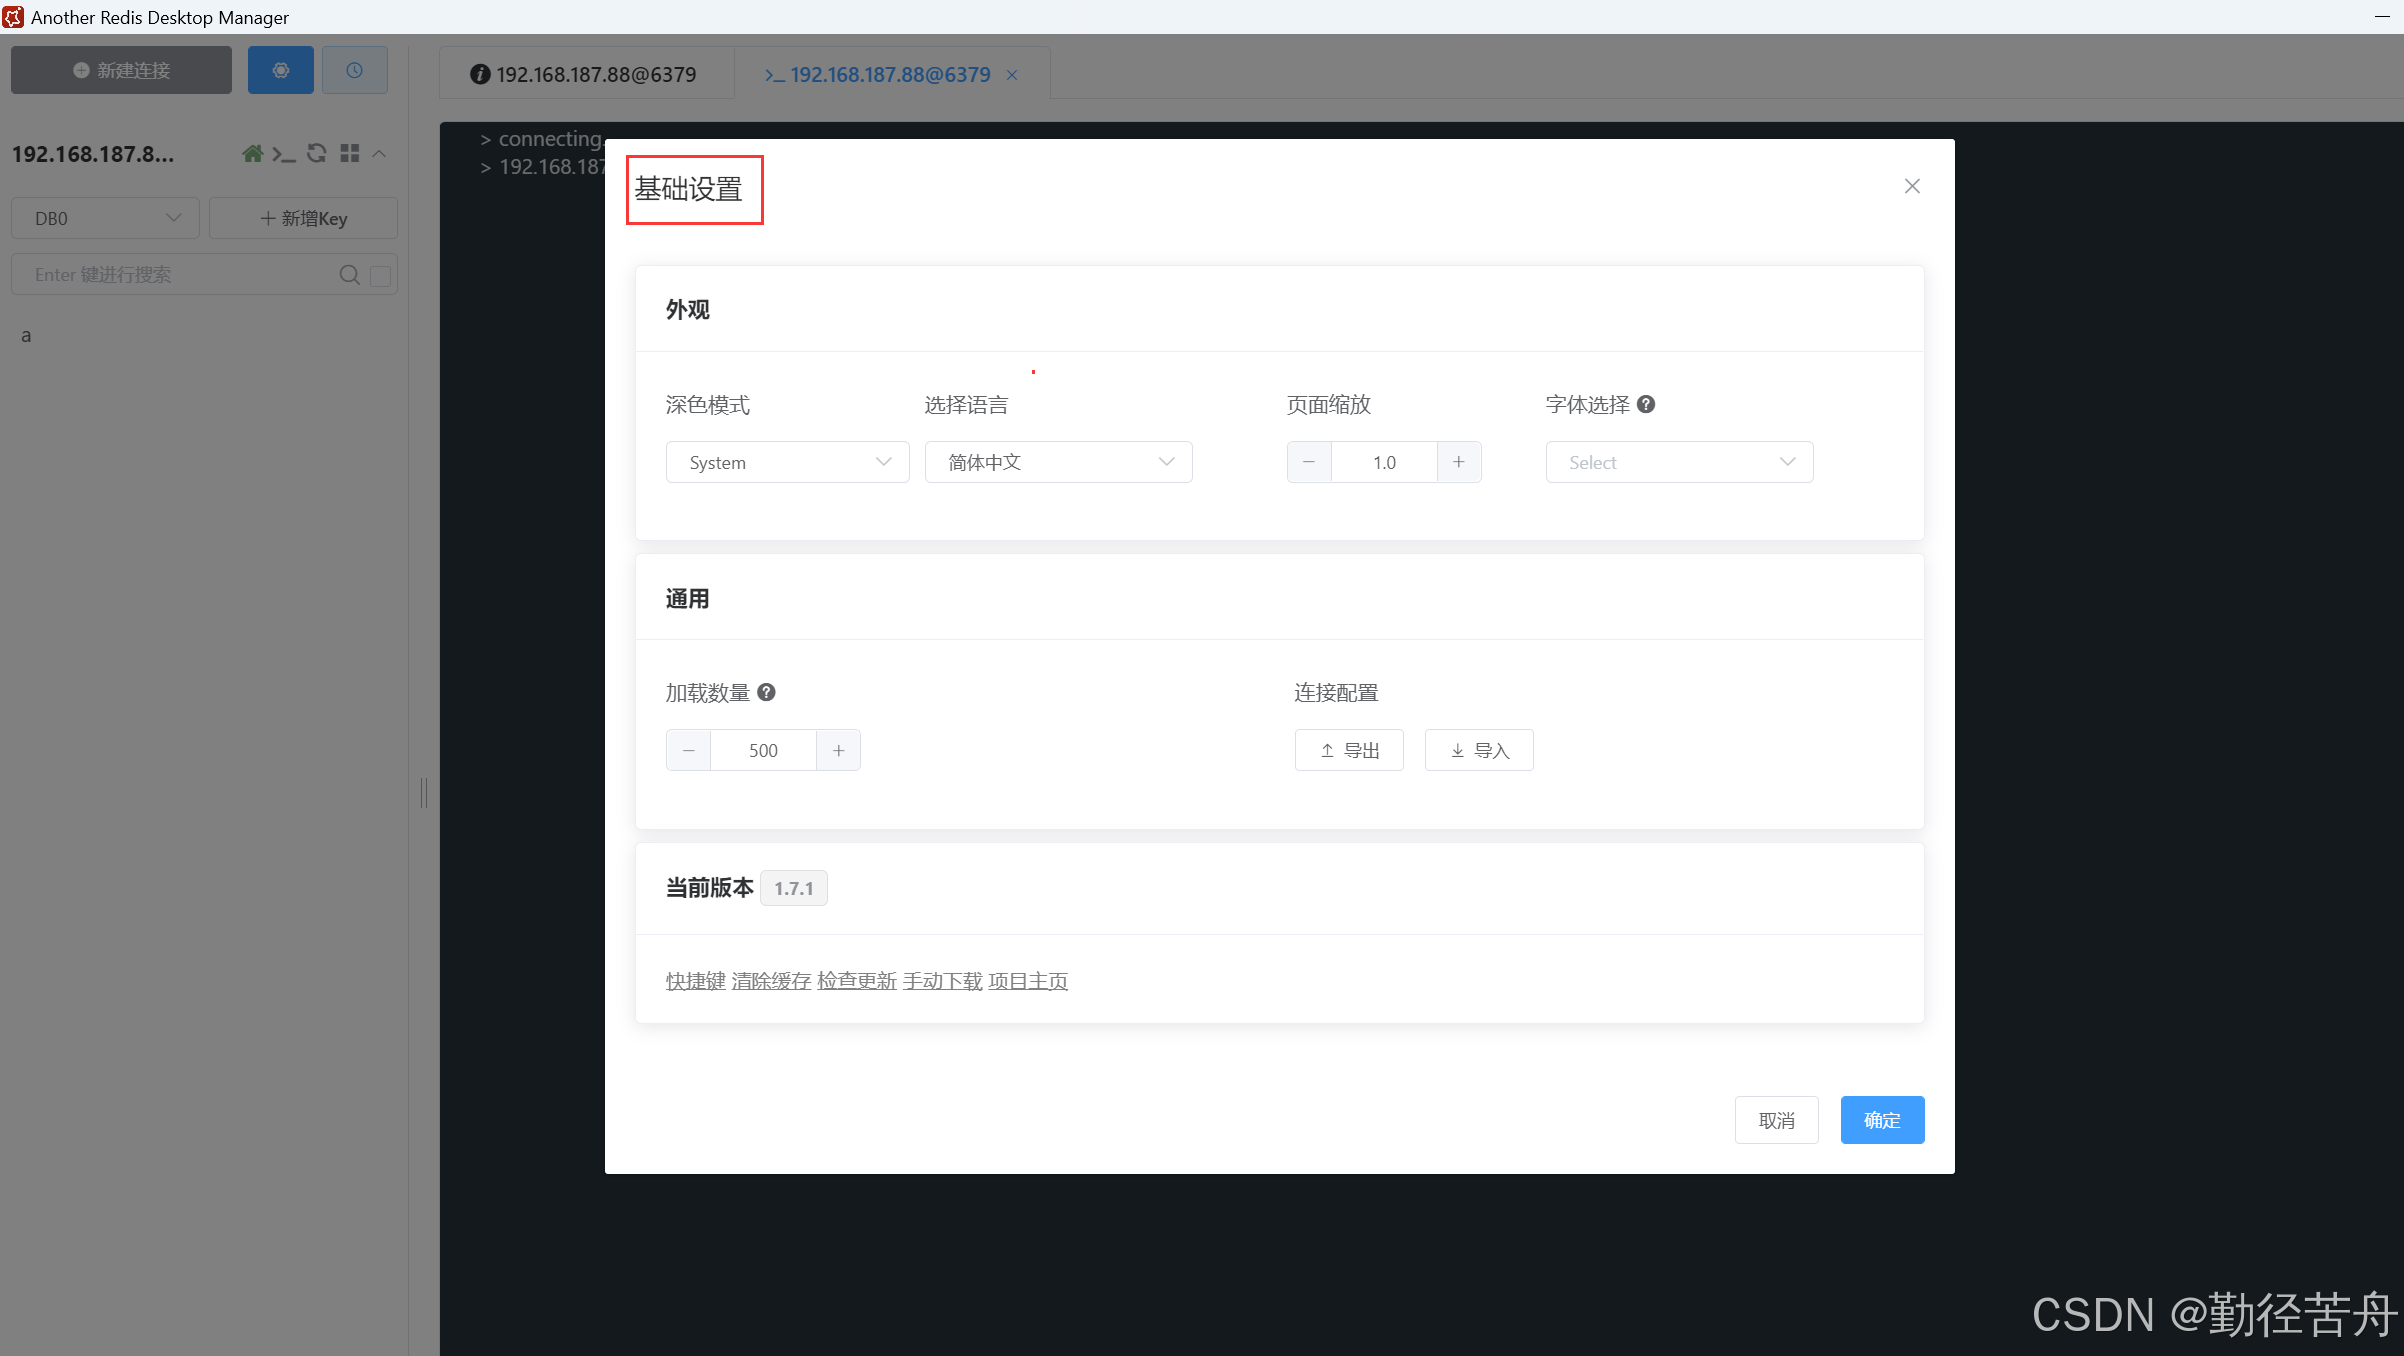Click the 导入 import connections button
2404x1356 pixels.
pyautogui.click(x=1479, y=750)
